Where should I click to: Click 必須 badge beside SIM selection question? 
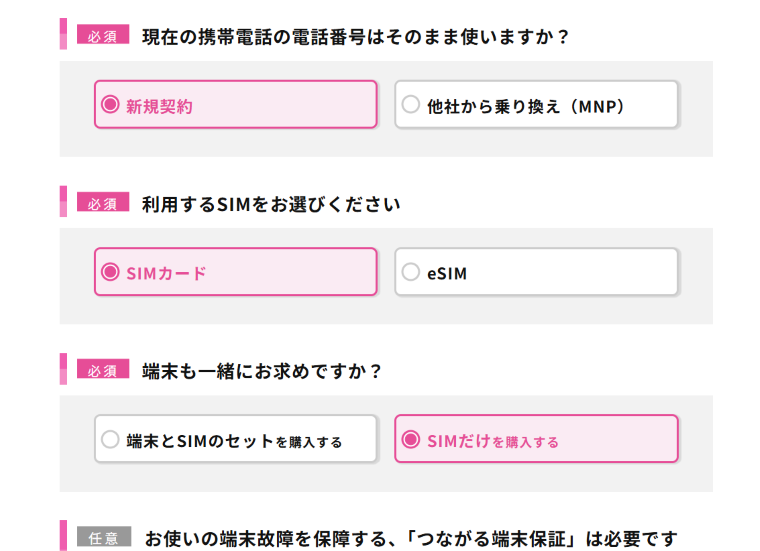[x=103, y=203]
